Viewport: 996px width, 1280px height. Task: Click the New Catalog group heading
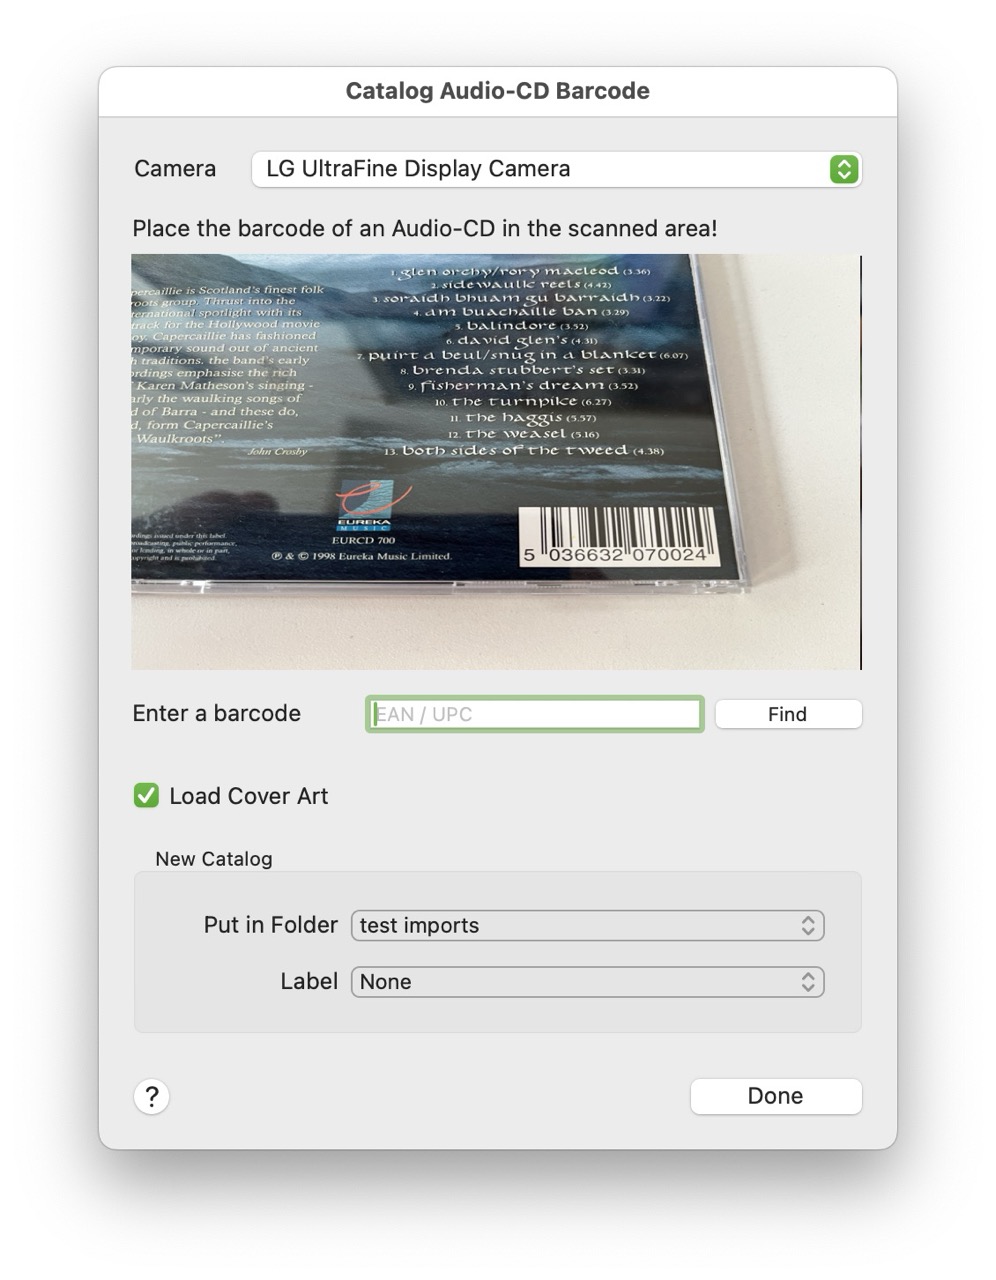coord(214,859)
